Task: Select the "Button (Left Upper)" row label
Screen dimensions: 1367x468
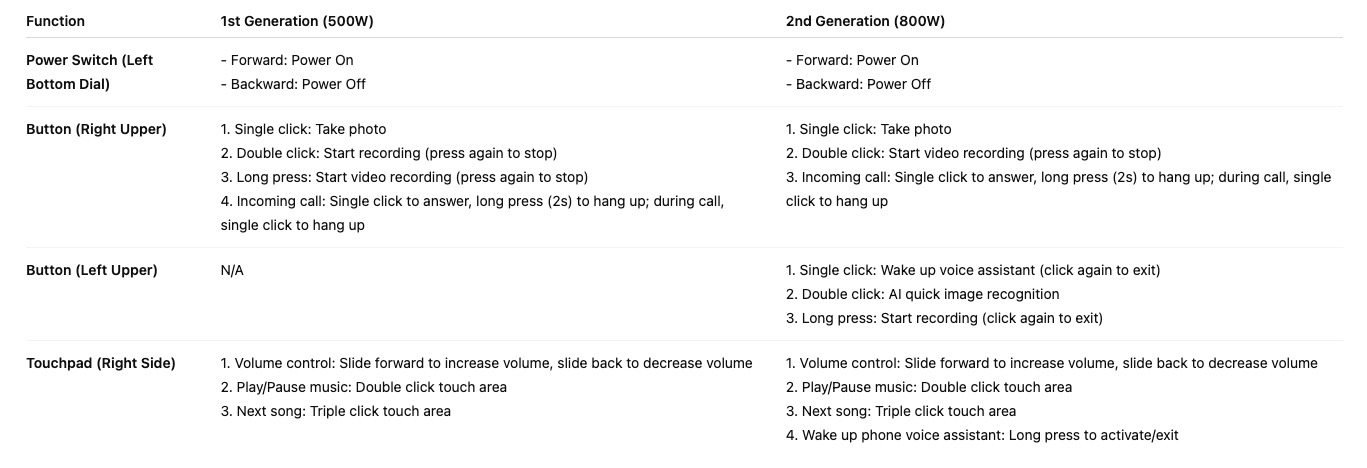Action: point(91,270)
